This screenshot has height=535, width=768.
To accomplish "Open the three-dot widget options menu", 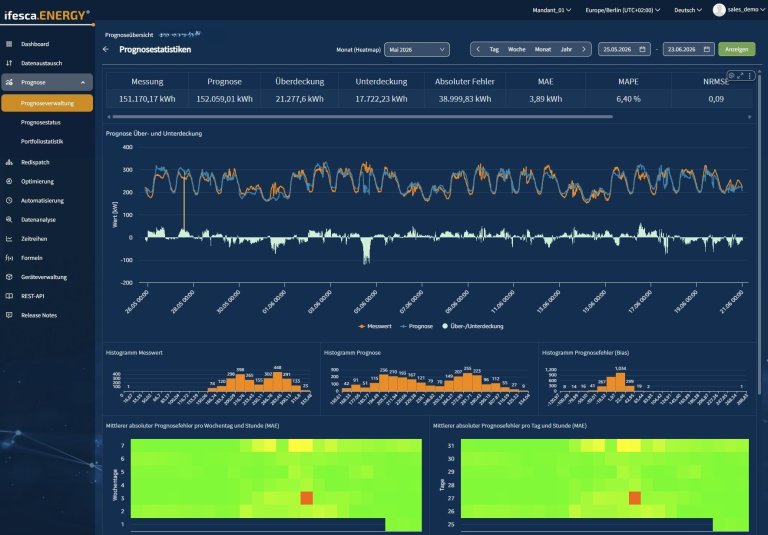I will 749,75.
